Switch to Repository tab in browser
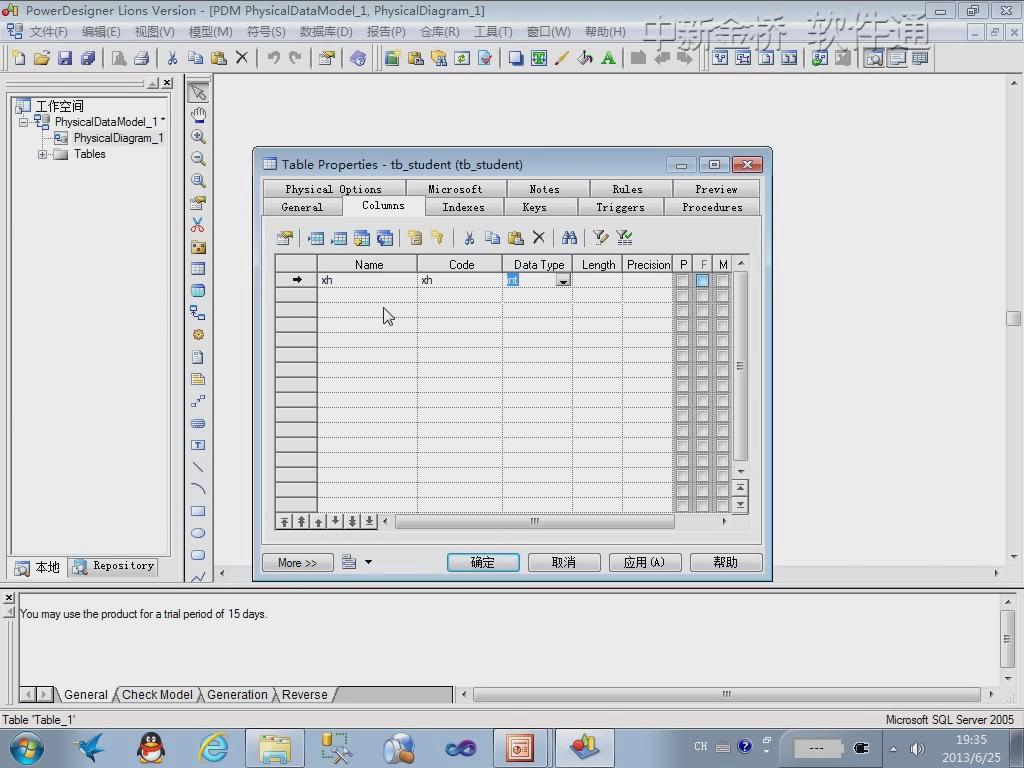This screenshot has width=1024, height=768. [x=115, y=566]
